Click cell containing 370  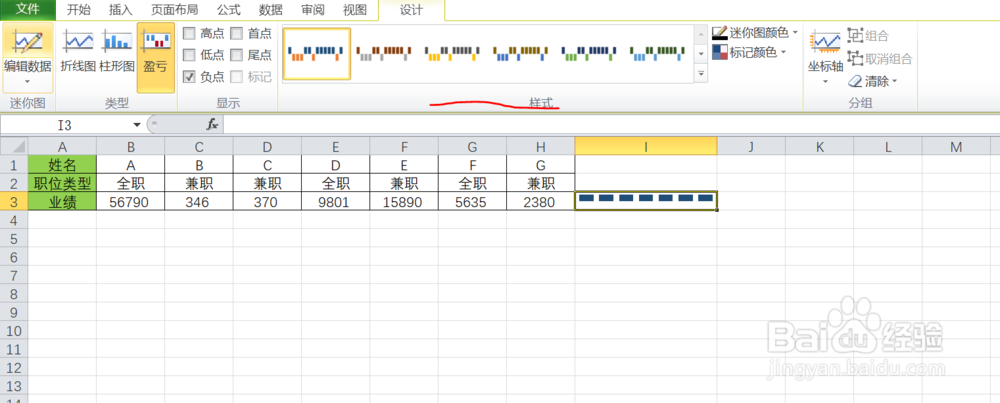267,202
